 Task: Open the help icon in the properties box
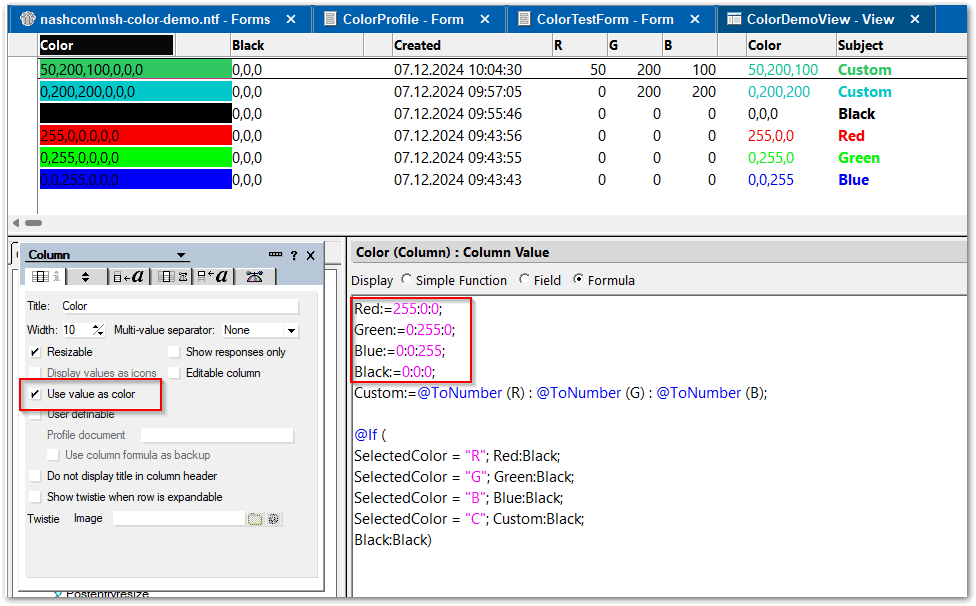point(293,254)
